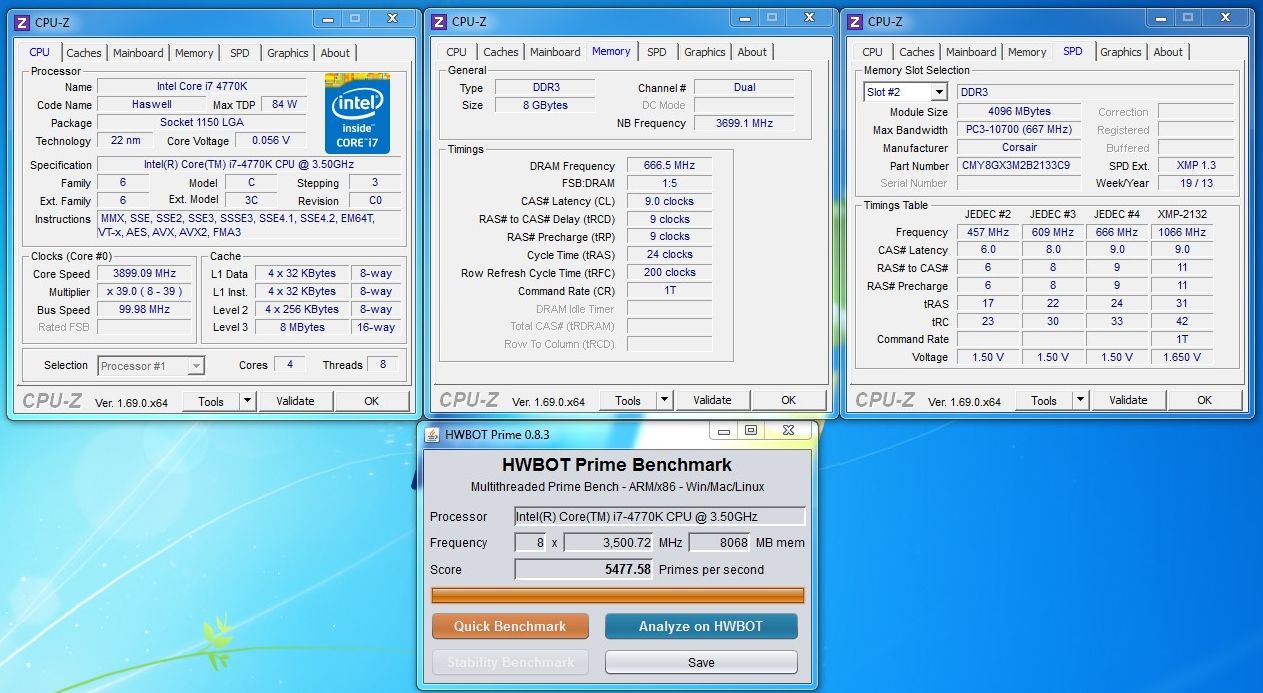The image size is (1263, 693).
Task: Click the 8068 MB mem field
Action: (x=719, y=543)
